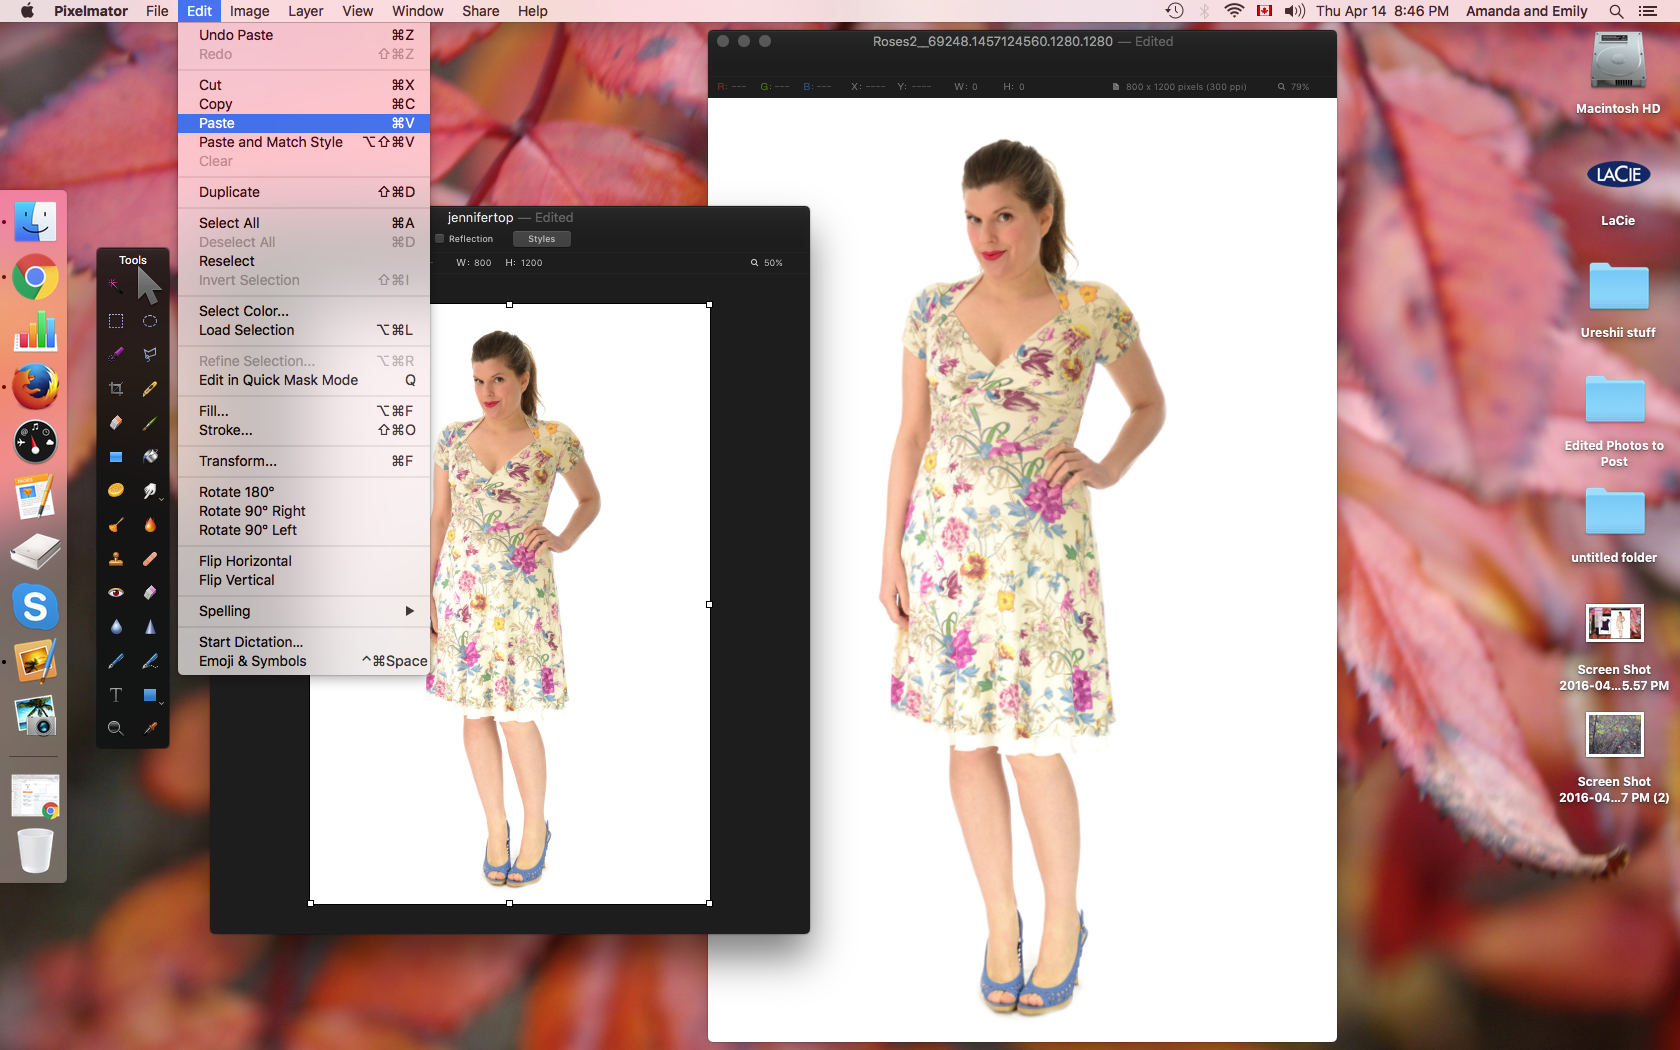
Task: Open the Layer menu
Action: pos(305,11)
